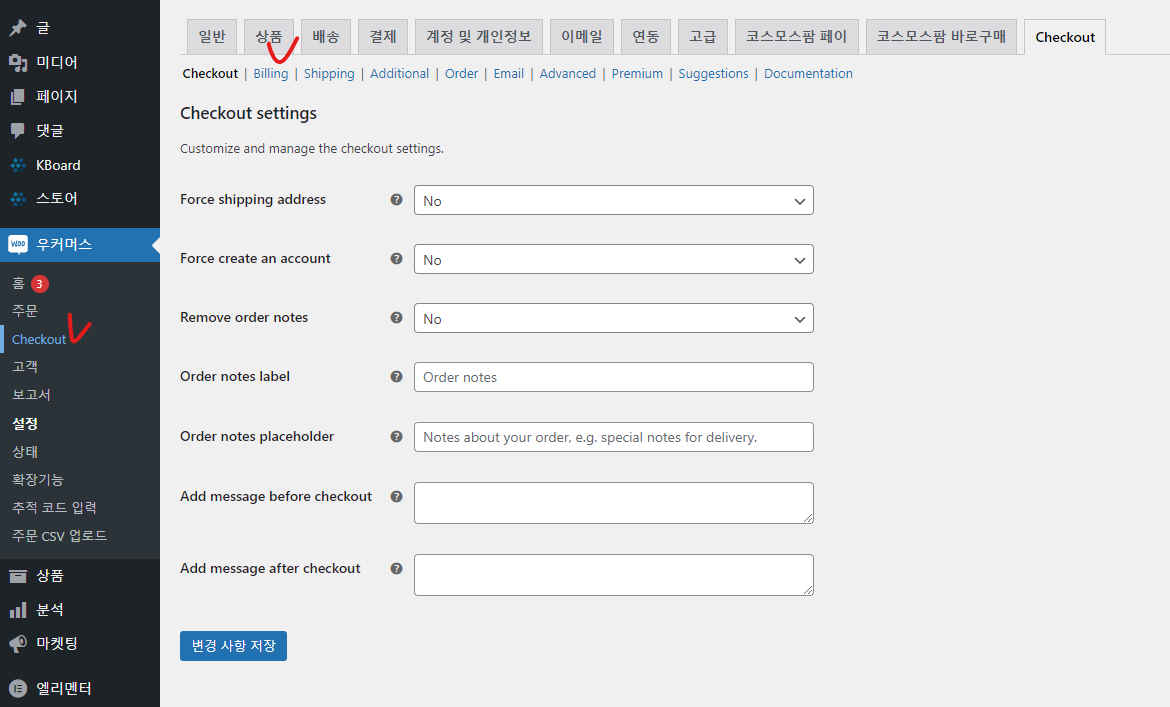Click the bar chart icon beside 분석
This screenshot has height=707, width=1170.
[18, 610]
